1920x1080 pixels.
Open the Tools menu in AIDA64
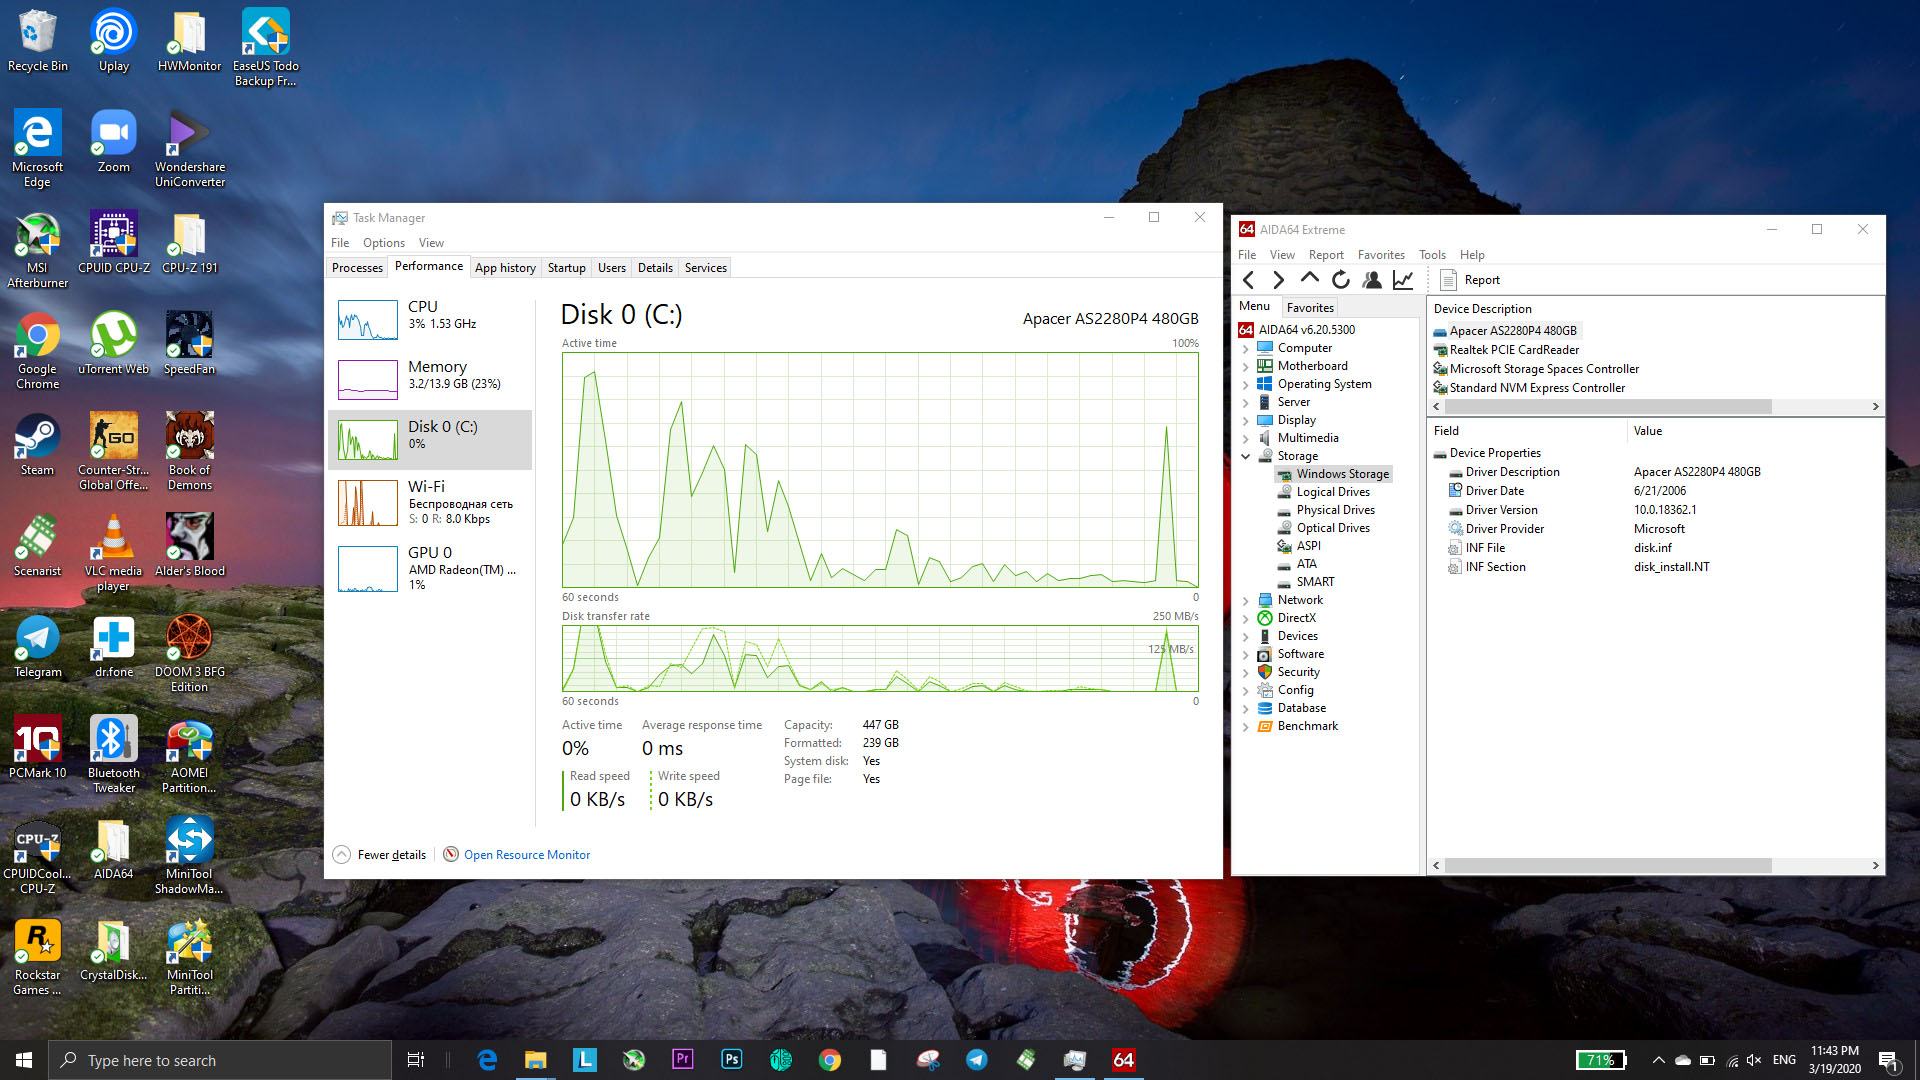(1432, 255)
